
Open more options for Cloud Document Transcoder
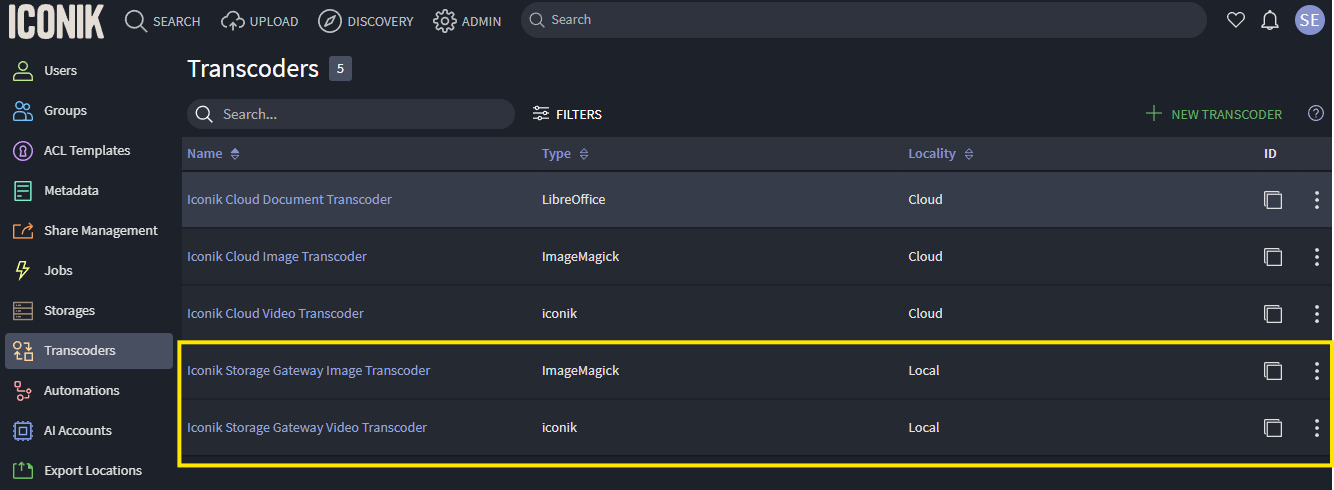pos(1316,199)
